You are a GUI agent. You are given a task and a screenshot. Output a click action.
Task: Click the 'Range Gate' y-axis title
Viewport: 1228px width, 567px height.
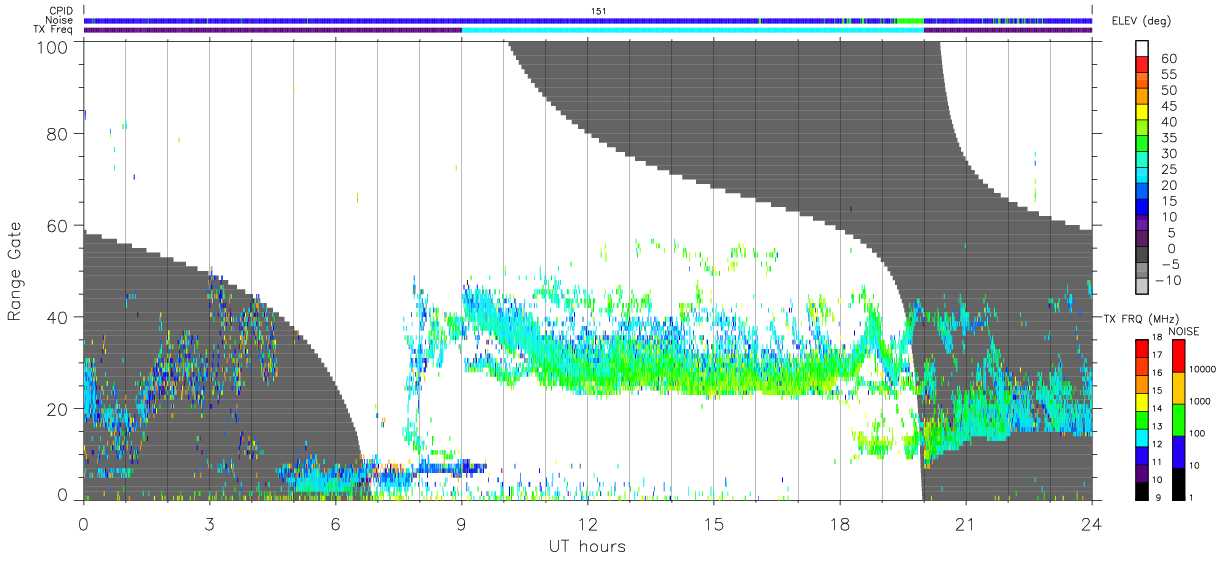coord(15,272)
